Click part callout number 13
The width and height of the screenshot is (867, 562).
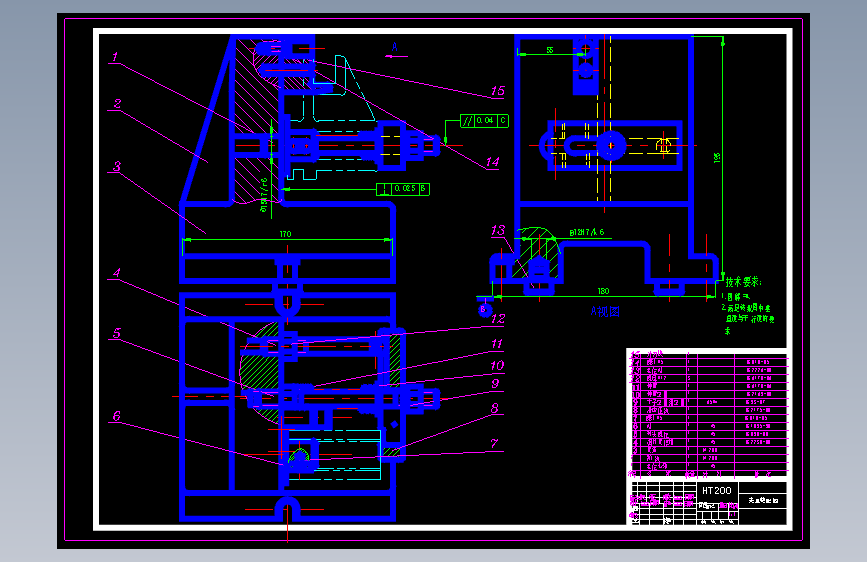(x=498, y=230)
